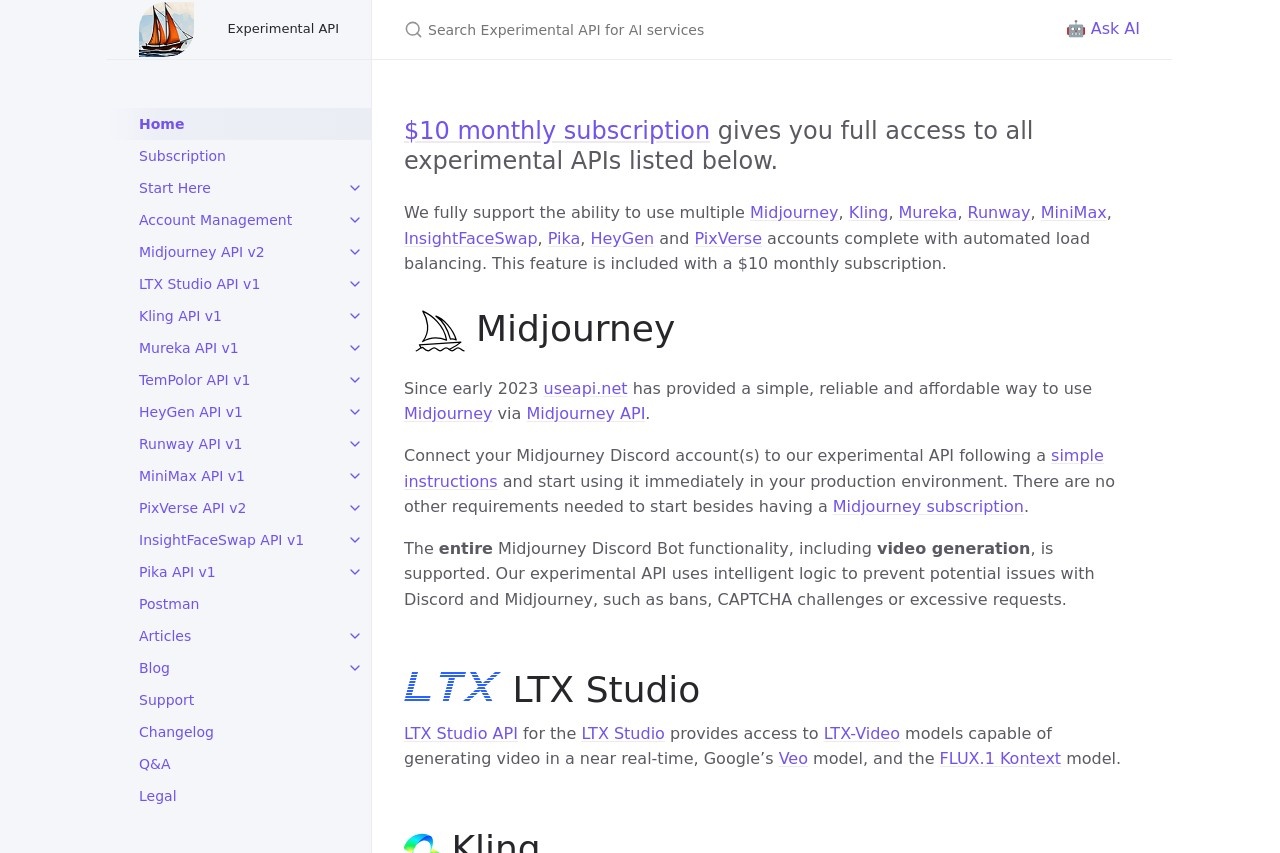This screenshot has width=1280, height=853.
Task: Open Start Here sidebar link
Action: (x=175, y=188)
